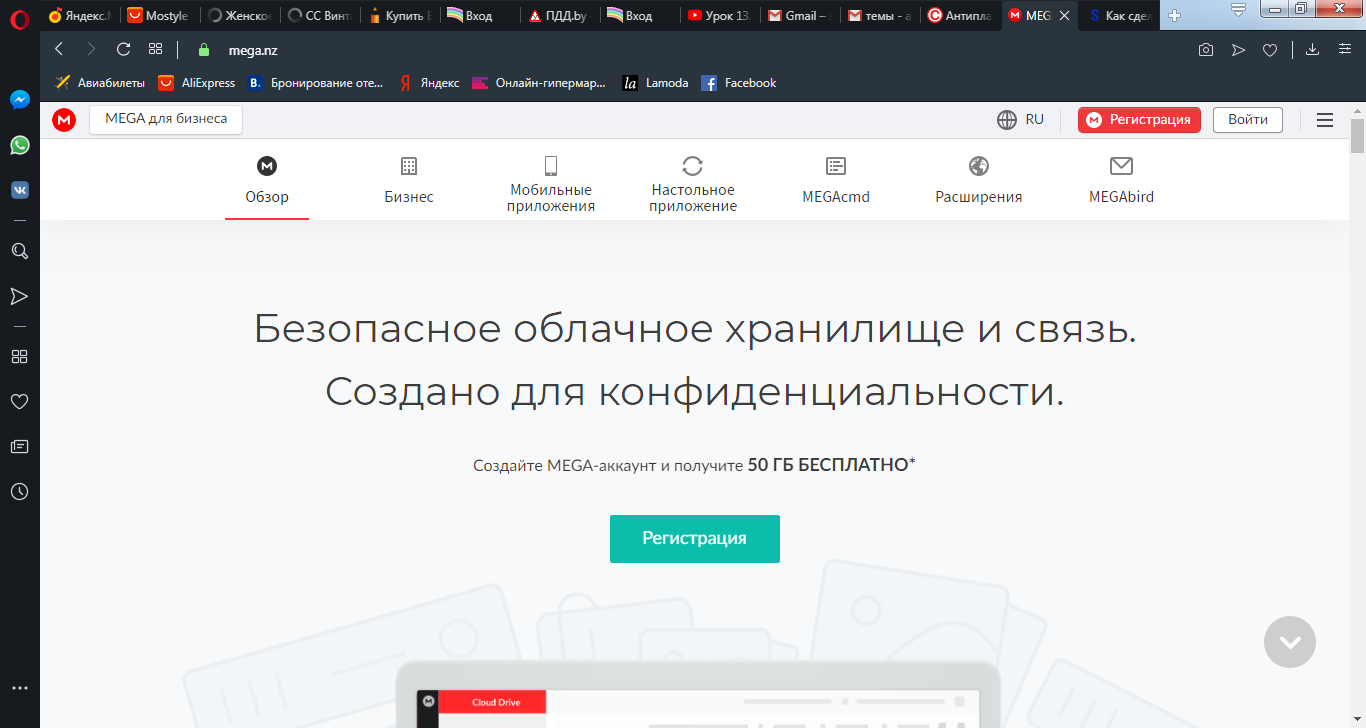Click the red Регистрация header button
Image resolution: width=1366 pixels, height=728 pixels.
pos(1139,120)
